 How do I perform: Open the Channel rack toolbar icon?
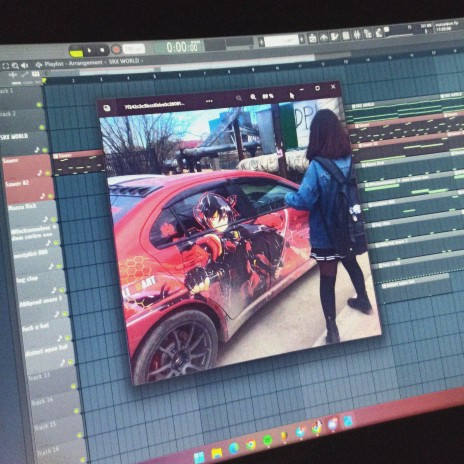[346, 35]
